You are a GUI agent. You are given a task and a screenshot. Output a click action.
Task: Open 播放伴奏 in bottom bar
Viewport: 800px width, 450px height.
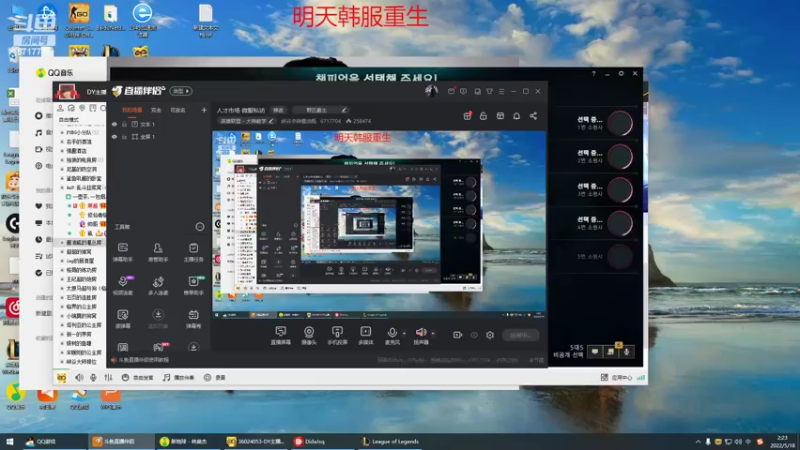(179, 378)
